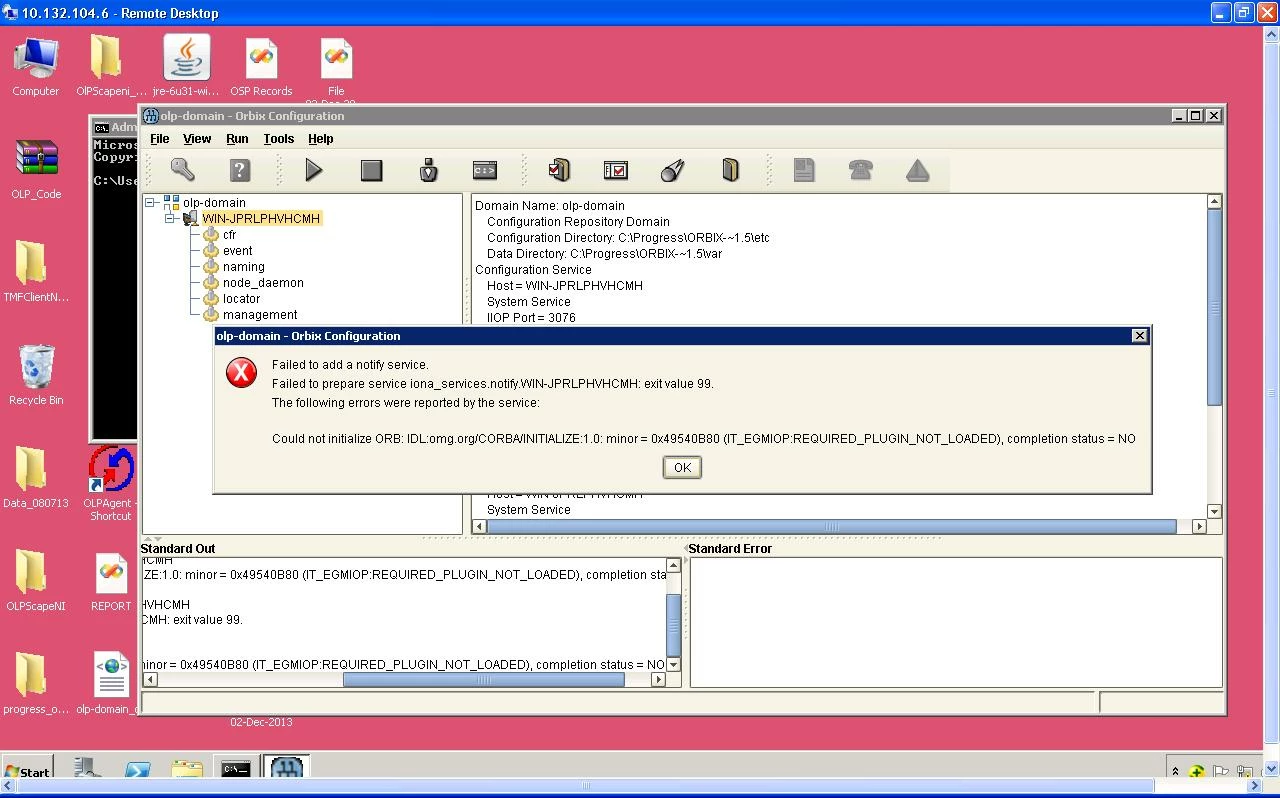Image resolution: width=1280 pixels, height=798 pixels.
Task: Click the greyed telephone toolbar icon
Action: click(860, 170)
